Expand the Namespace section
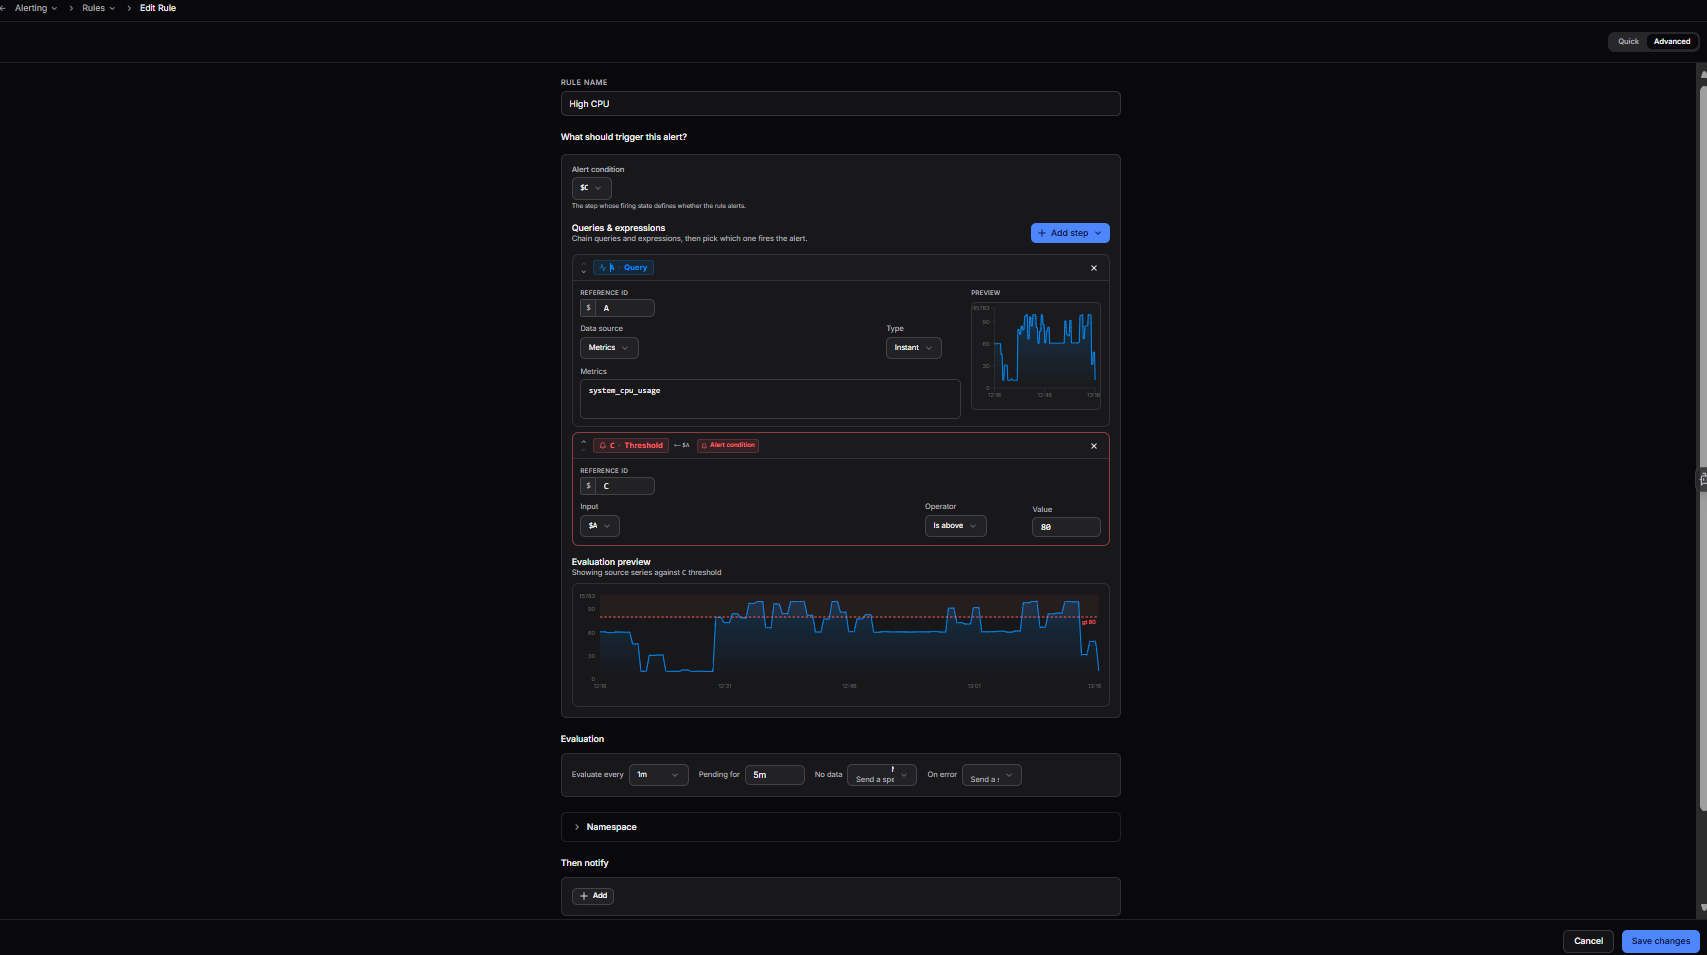The height and width of the screenshot is (955, 1707). (840, 827)
